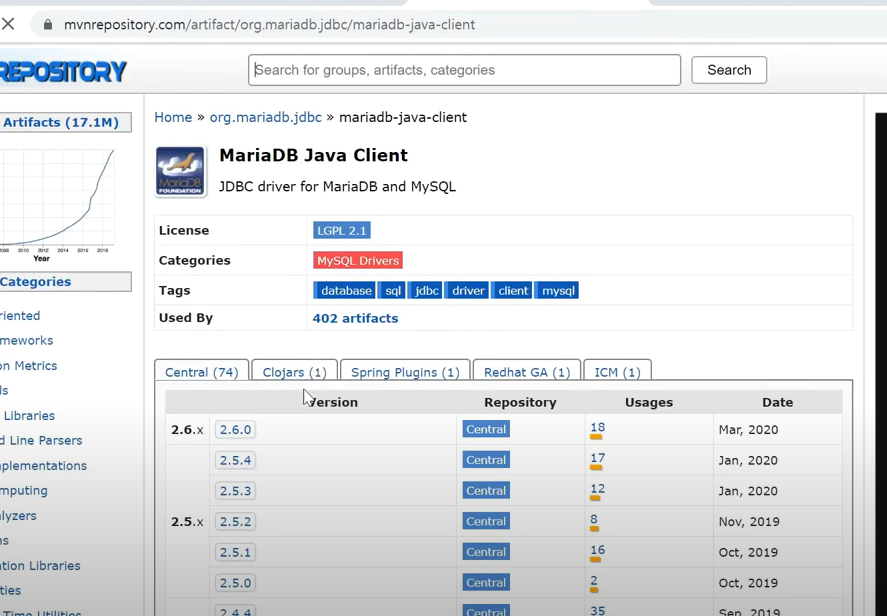887x616 pixels.
Task: Select the sql tag
Action: tap(391, 290)
